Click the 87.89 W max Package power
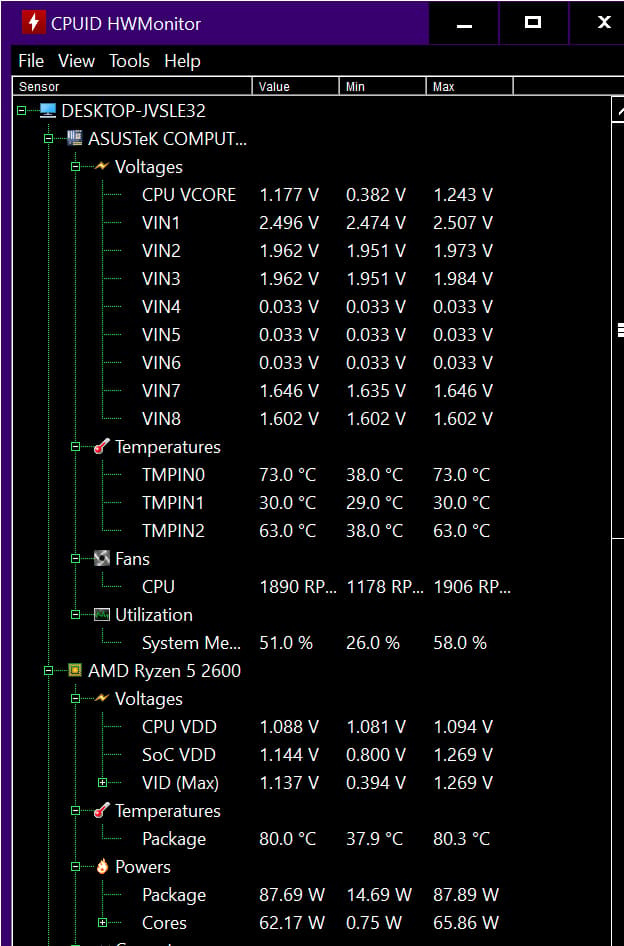The height and width of the screenshot is (946, 624). click(x=466, y=895)
